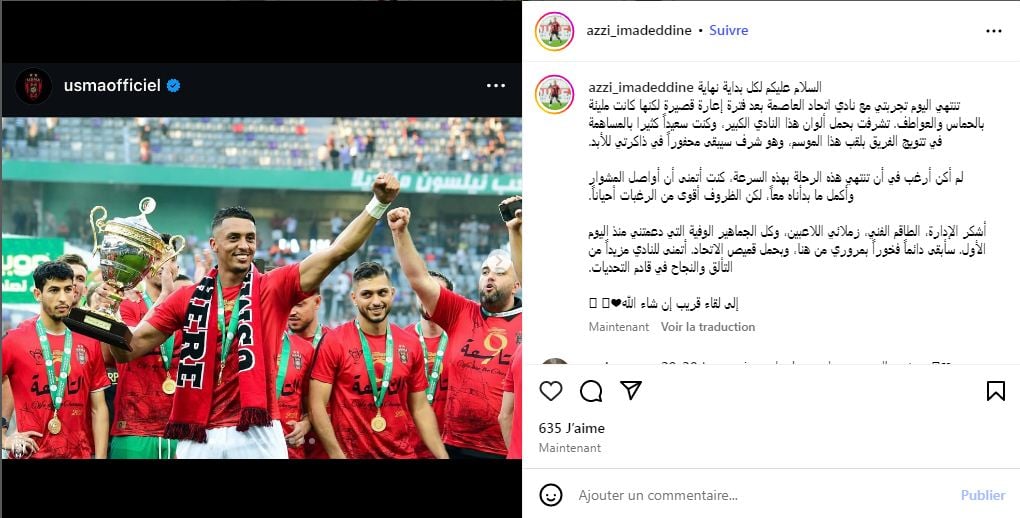Screen dimensions: 1020x518
Task: Share the post with the paper plane icon
Action: [x=630, y=390]
